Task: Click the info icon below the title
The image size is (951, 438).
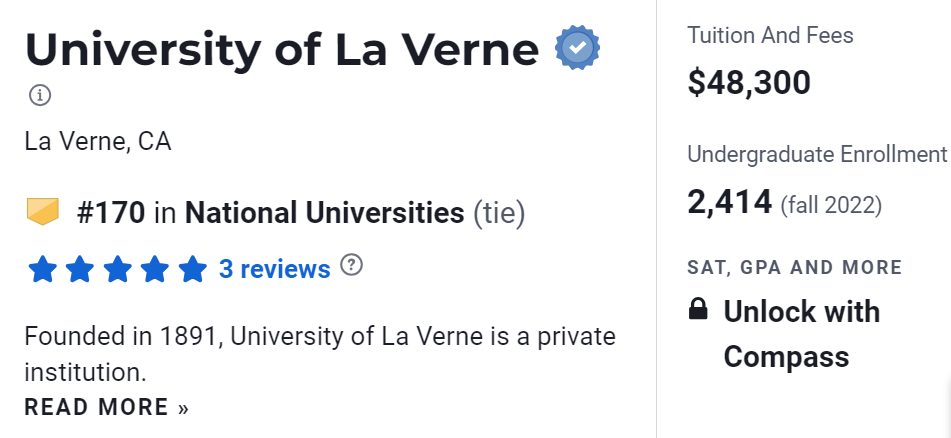Action: click(40, 96)
